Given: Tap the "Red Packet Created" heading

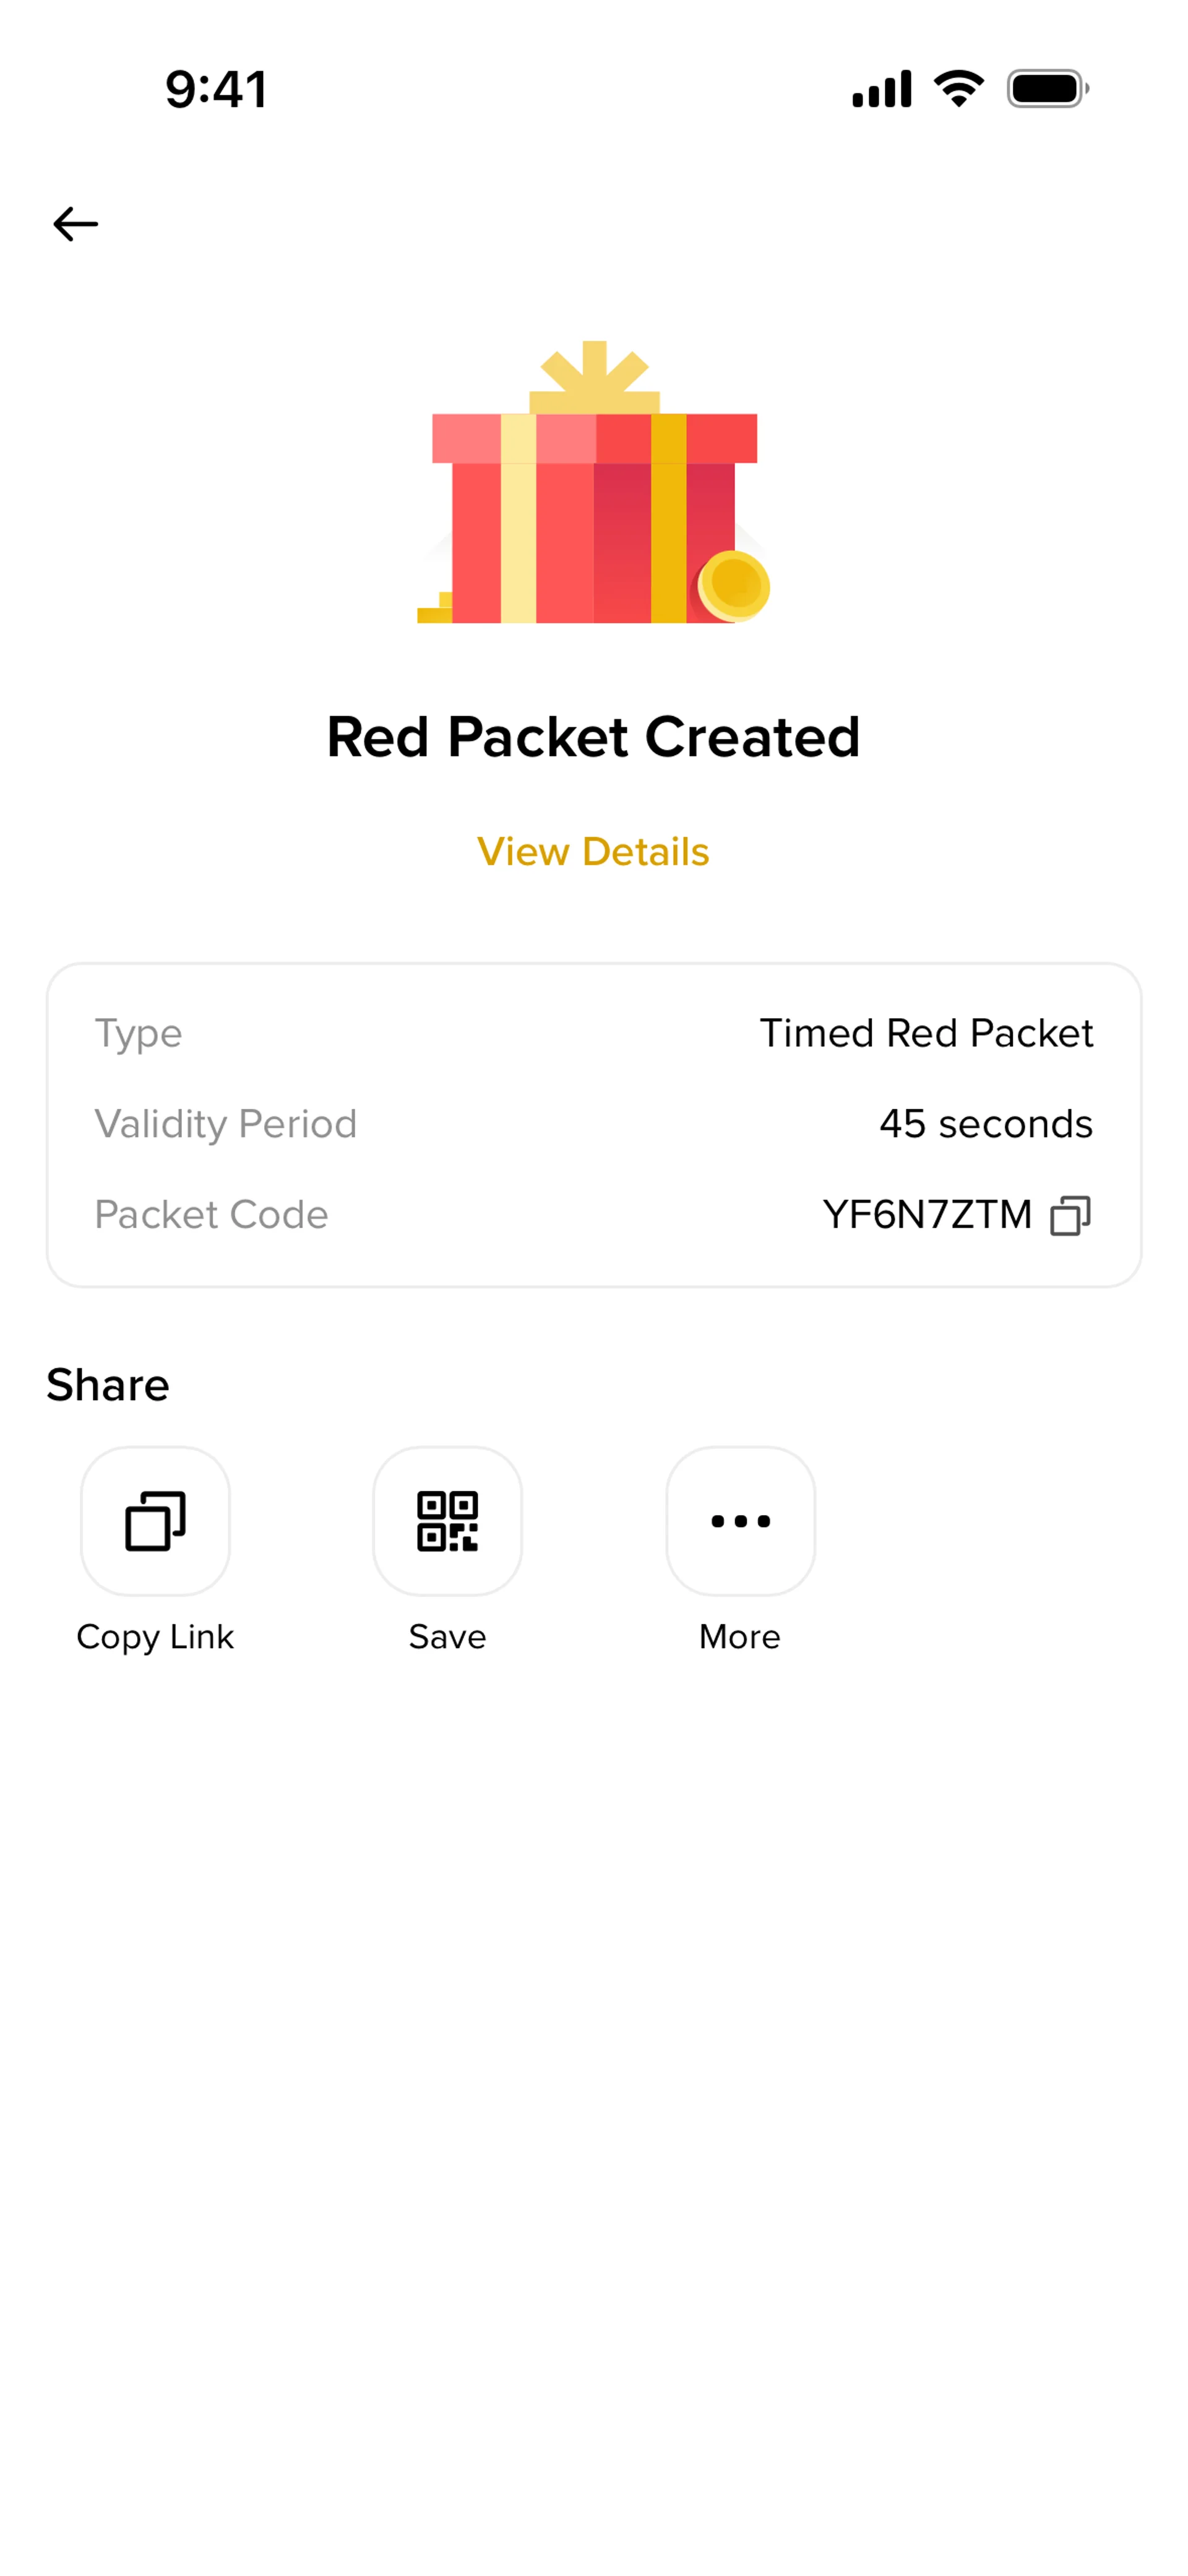Looking at the screenshot, I should 593,738.
